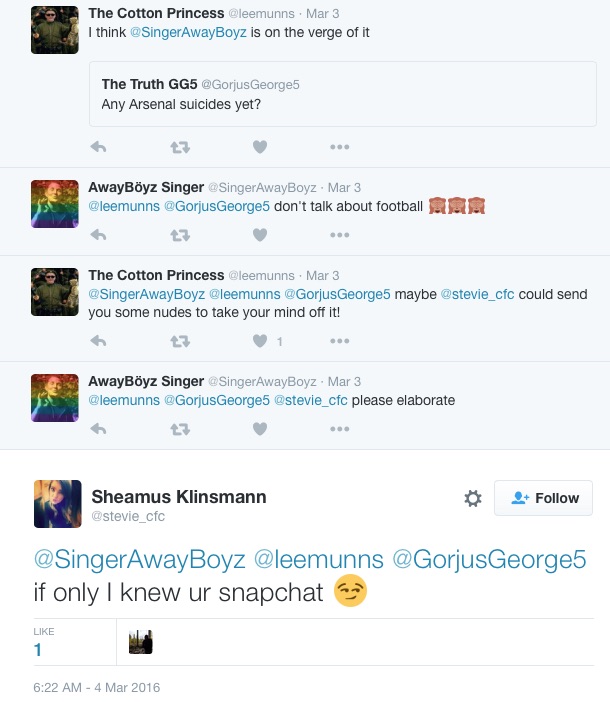Viewport: 610px width, 702px height.
Task: Open more options on 'don't talk about football' tweet
Action: click(340, 235)
